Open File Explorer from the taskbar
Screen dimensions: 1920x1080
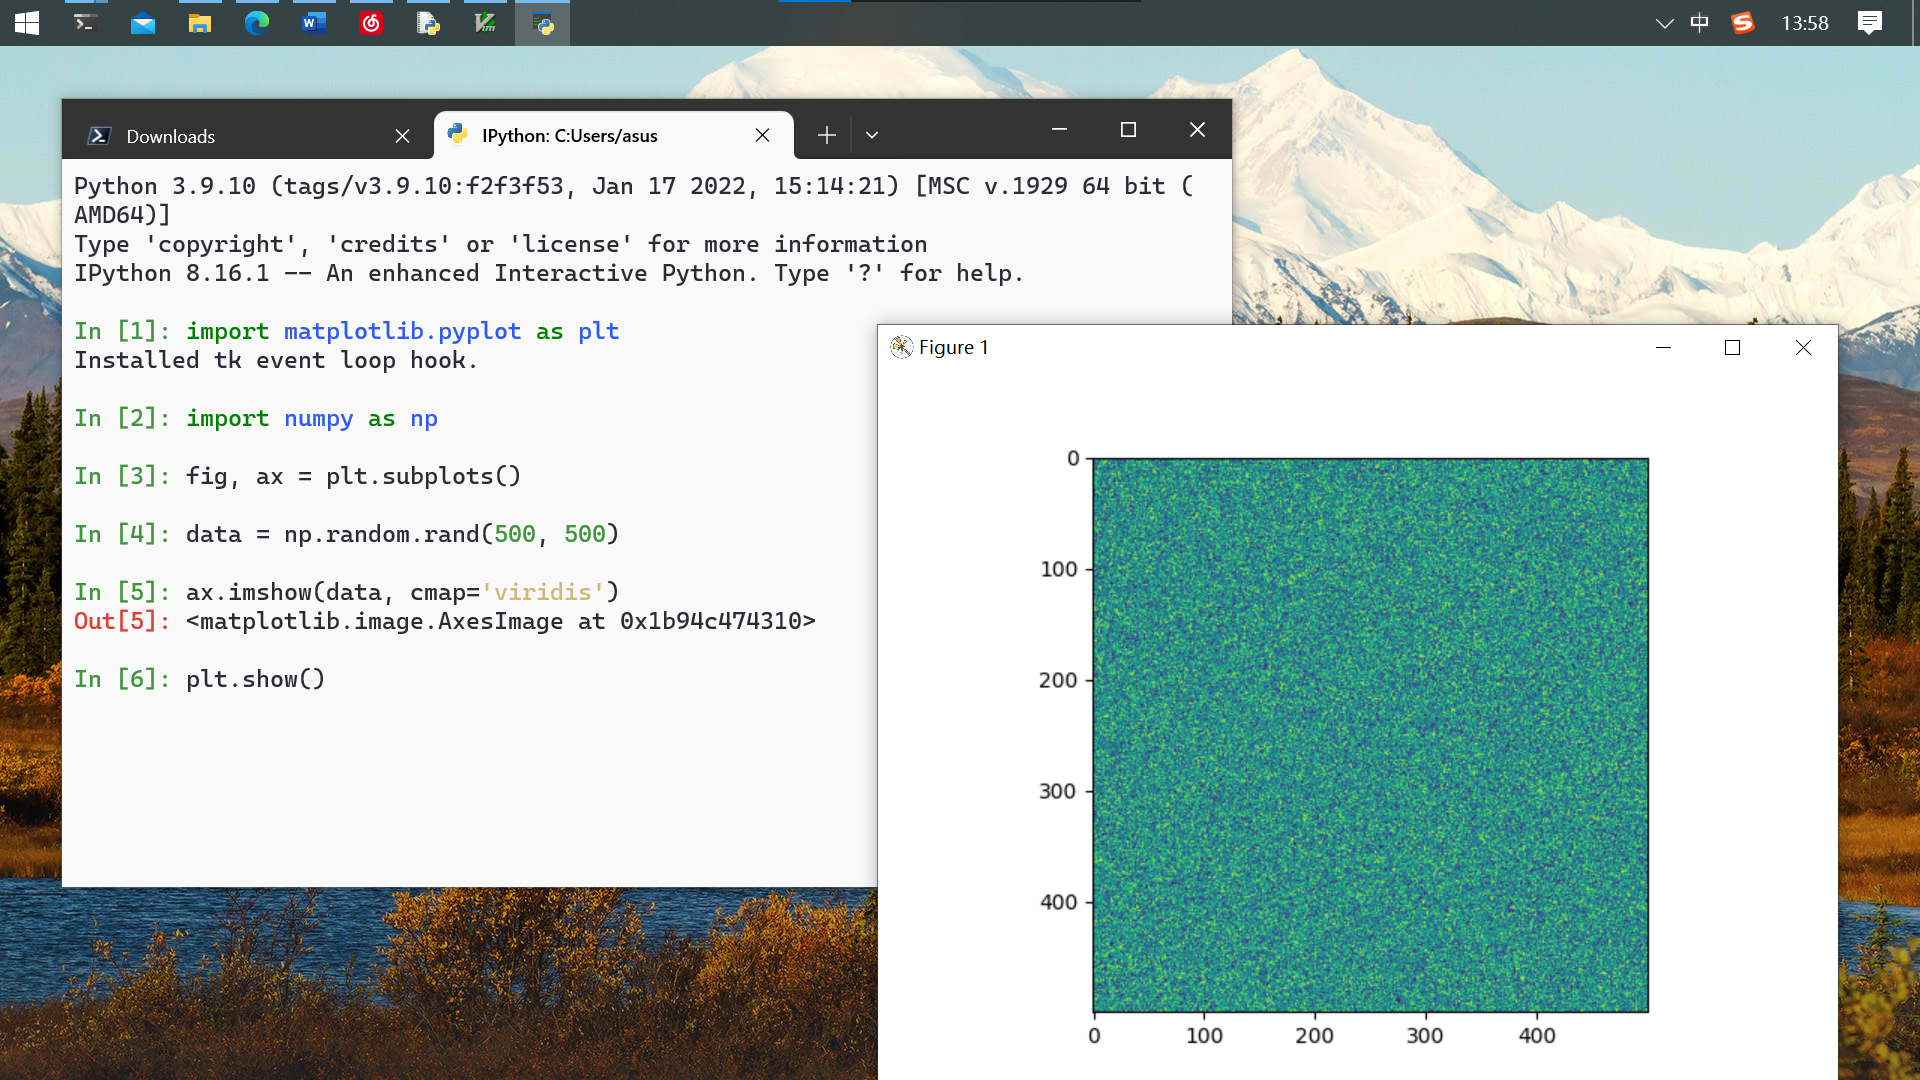click(x=200, y=23)
